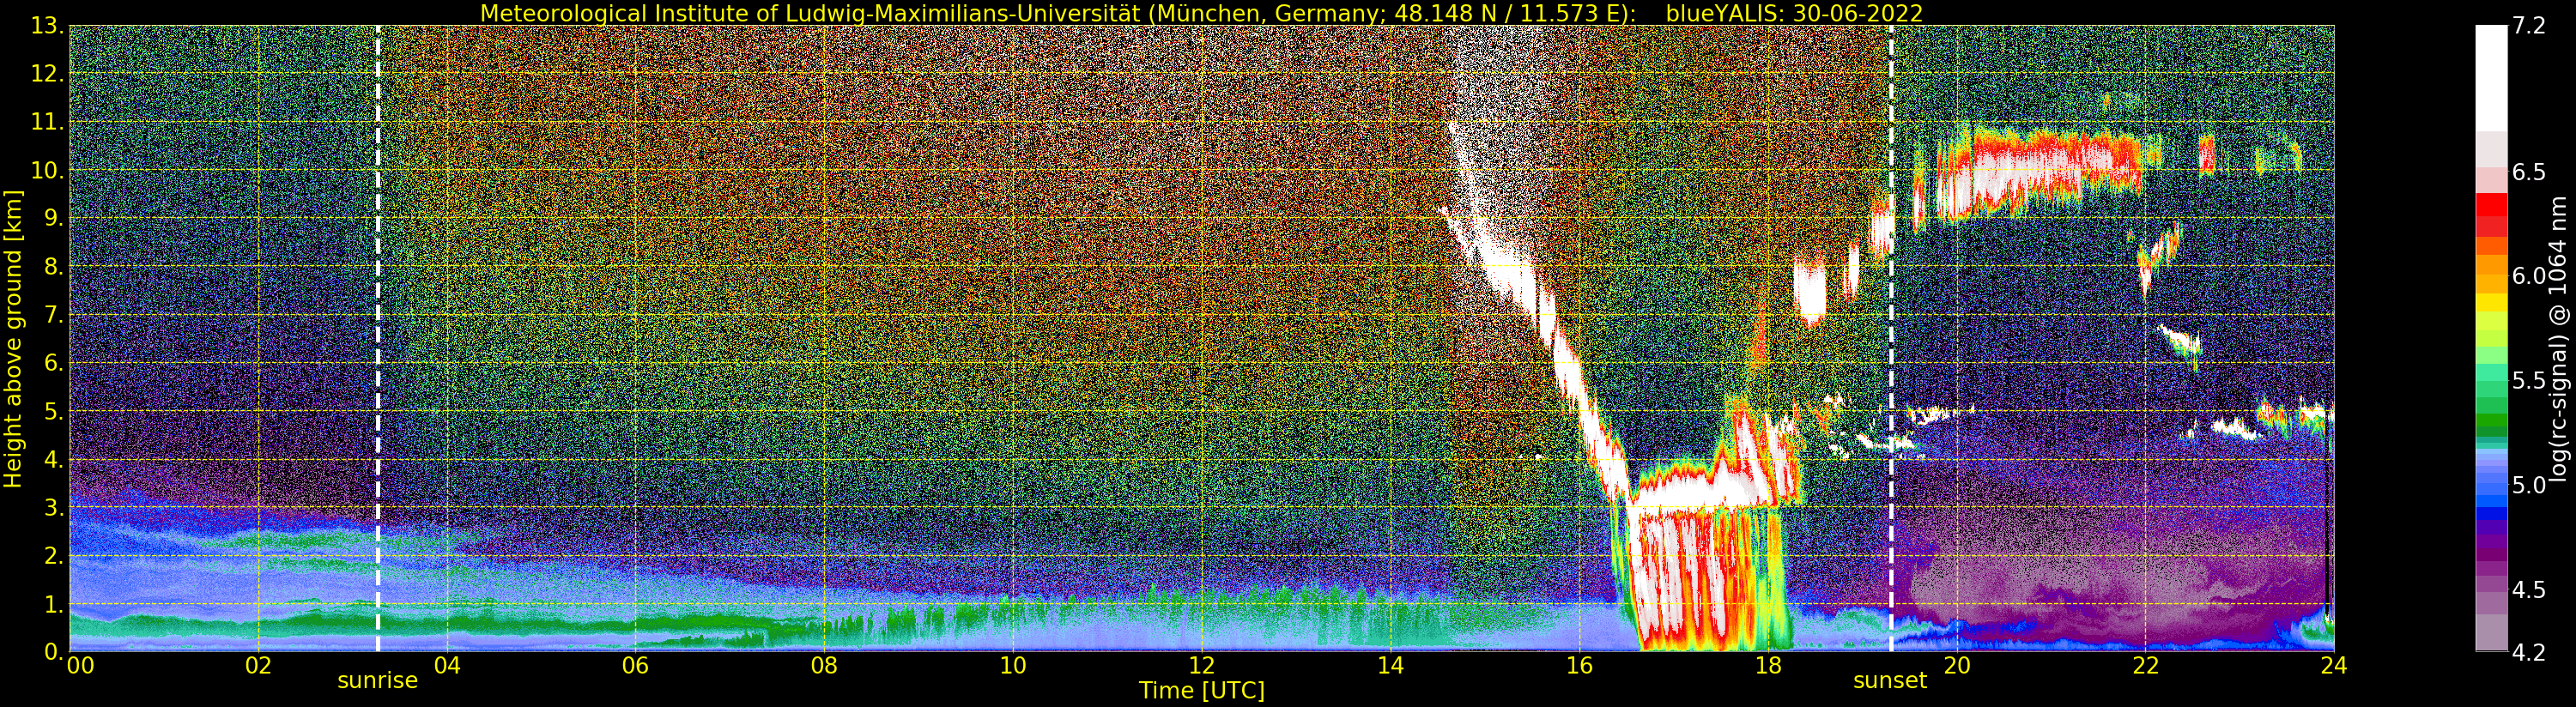Click the time tick label '10'

[1013, 666]
